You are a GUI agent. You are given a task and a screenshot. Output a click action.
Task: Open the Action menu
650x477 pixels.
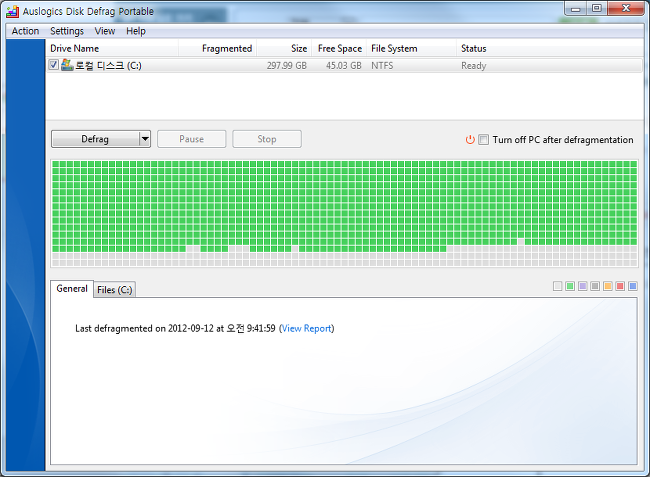tap(25, 31)
